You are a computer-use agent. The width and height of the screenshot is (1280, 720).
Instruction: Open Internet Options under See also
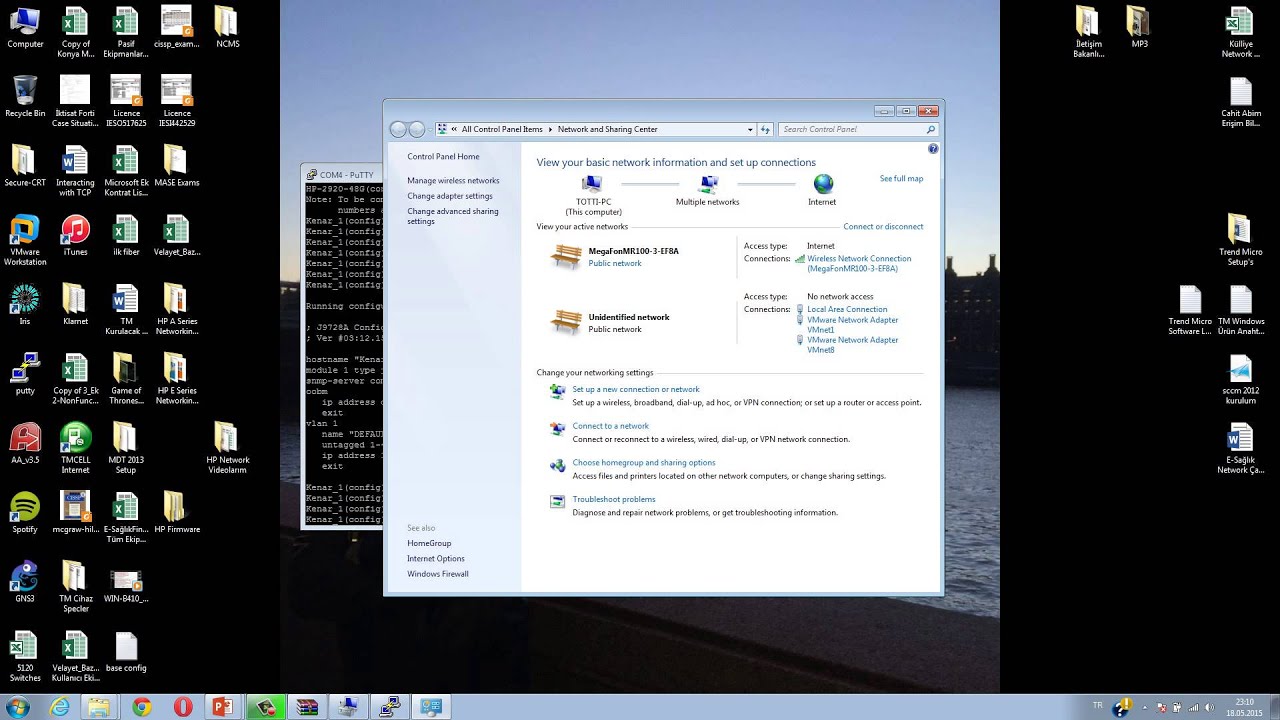(x=436, y=558)
